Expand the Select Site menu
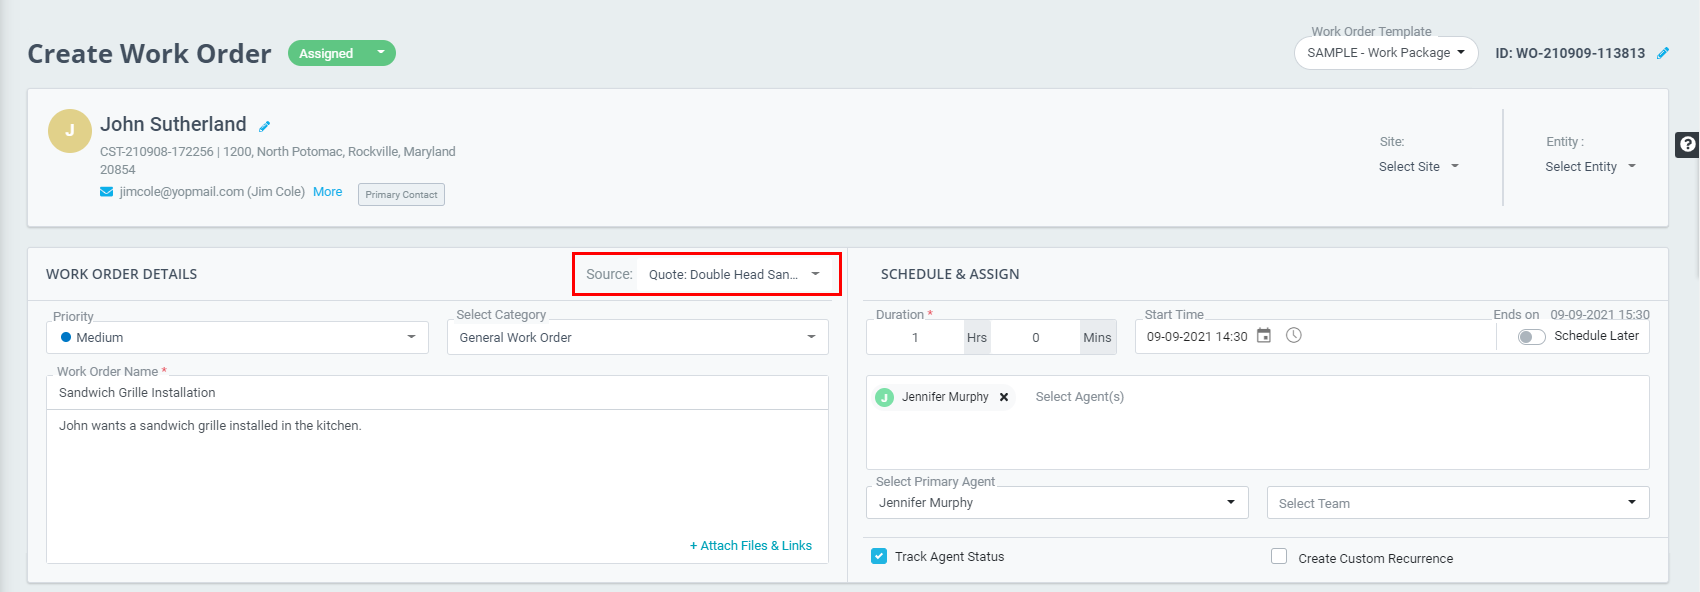The image size is (1700, 592). [1418, 167]
